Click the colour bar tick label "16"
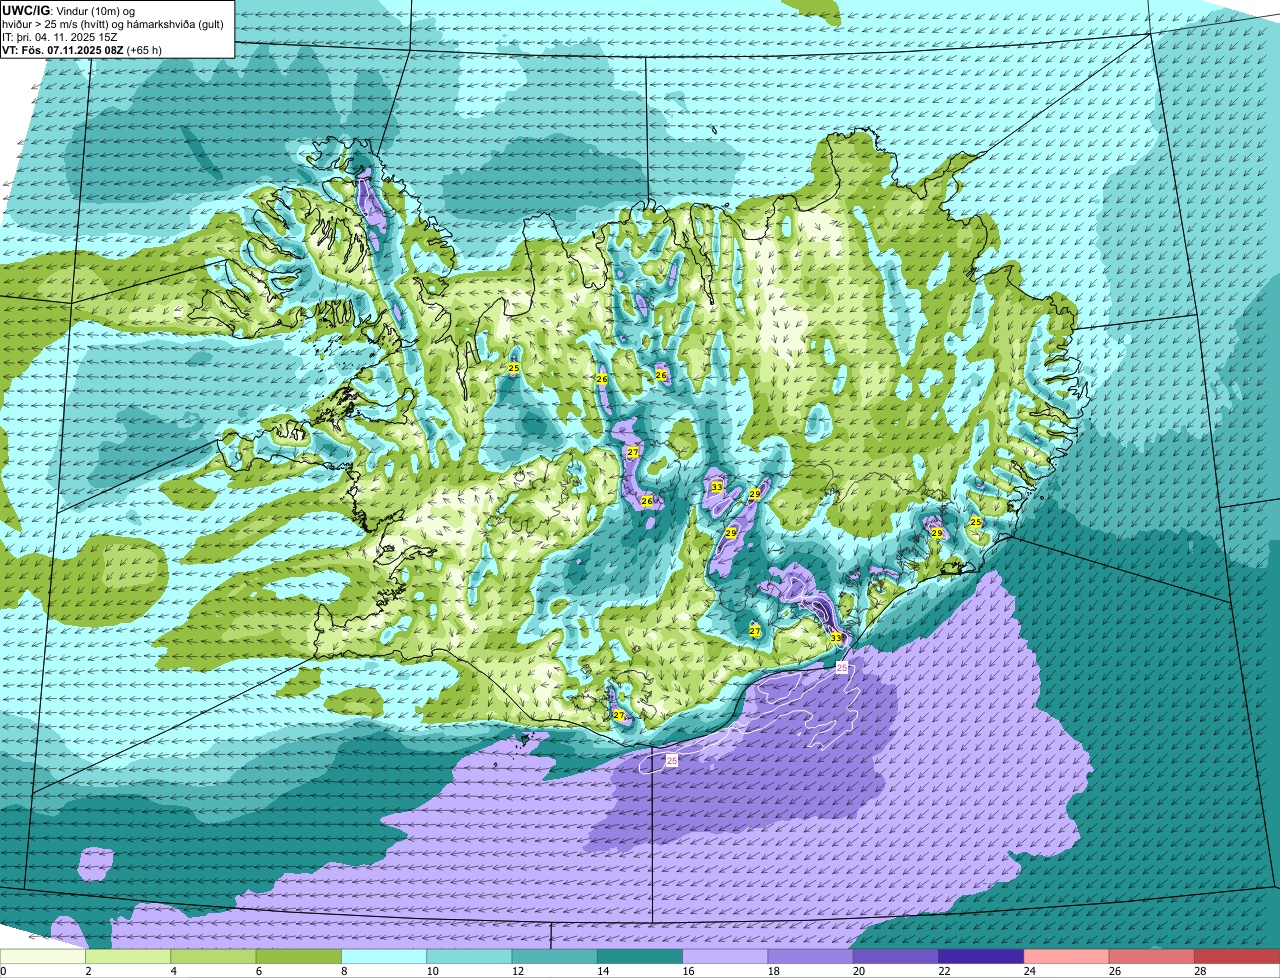Viewport: 1280px width, 978px height. click(x=688, y=971)
